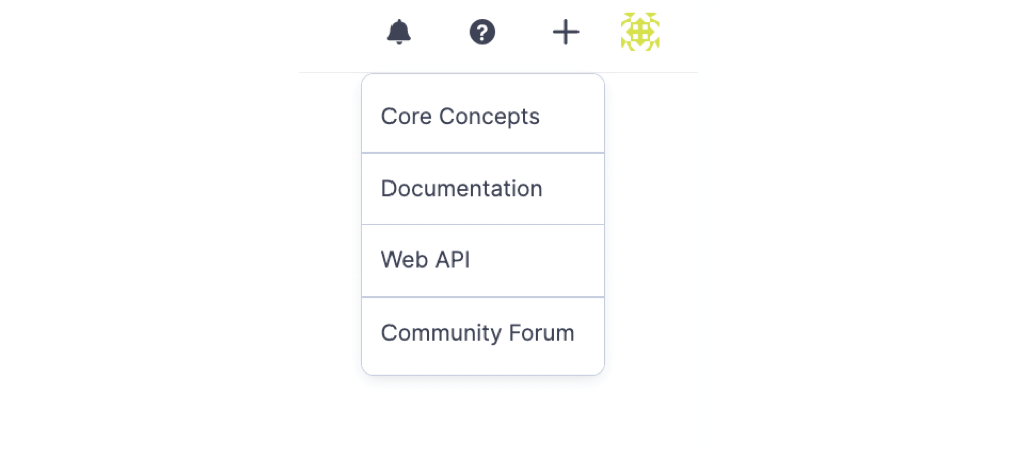Click the yellow-green identicon avatar
Image resolution: width=1030 pixels, height=468 pixels.
640,32
